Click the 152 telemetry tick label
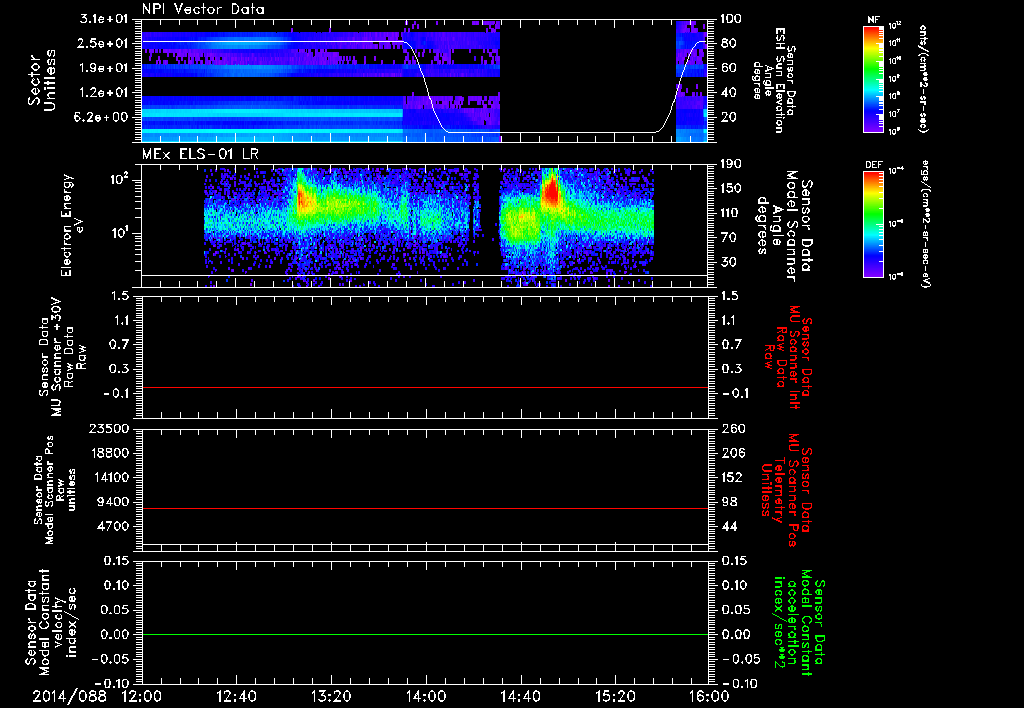The image size is (1024, 708). 731,477
